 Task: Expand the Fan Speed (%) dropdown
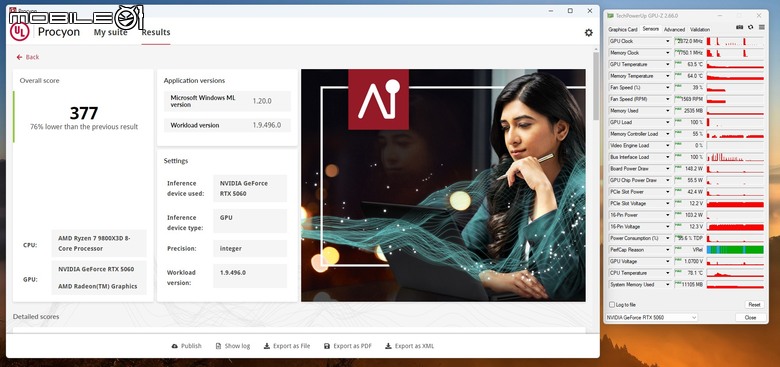(668, 88)
